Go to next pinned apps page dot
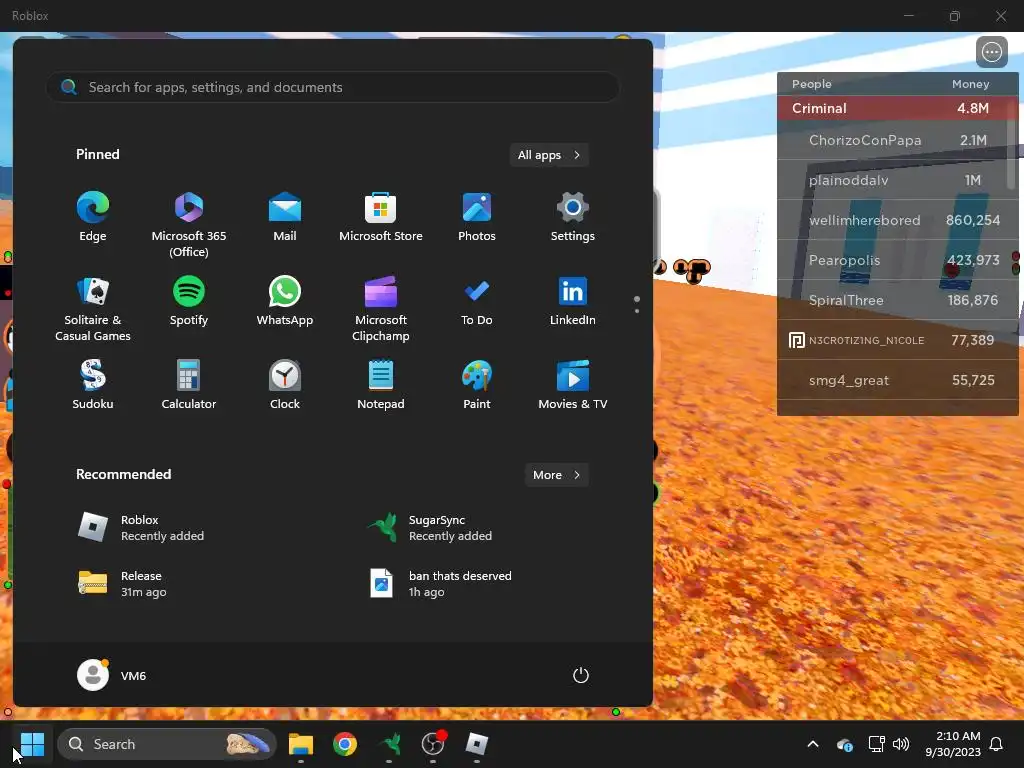The width and height of the screenshot is (1024, 768). [x=637, y=311]
